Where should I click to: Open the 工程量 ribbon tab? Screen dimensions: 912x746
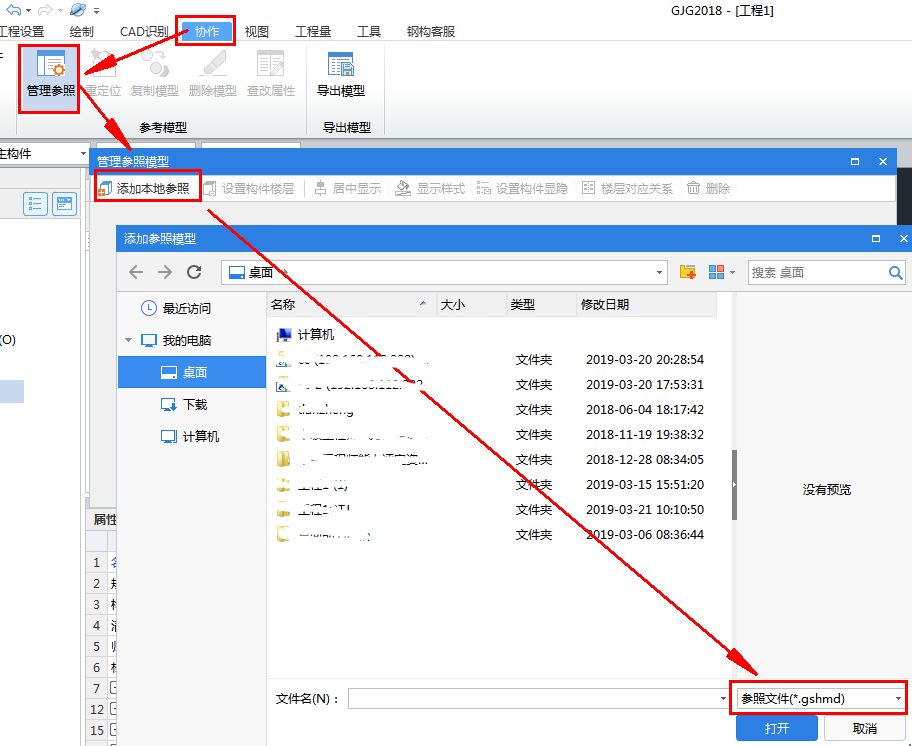click(x=313, y=31)
